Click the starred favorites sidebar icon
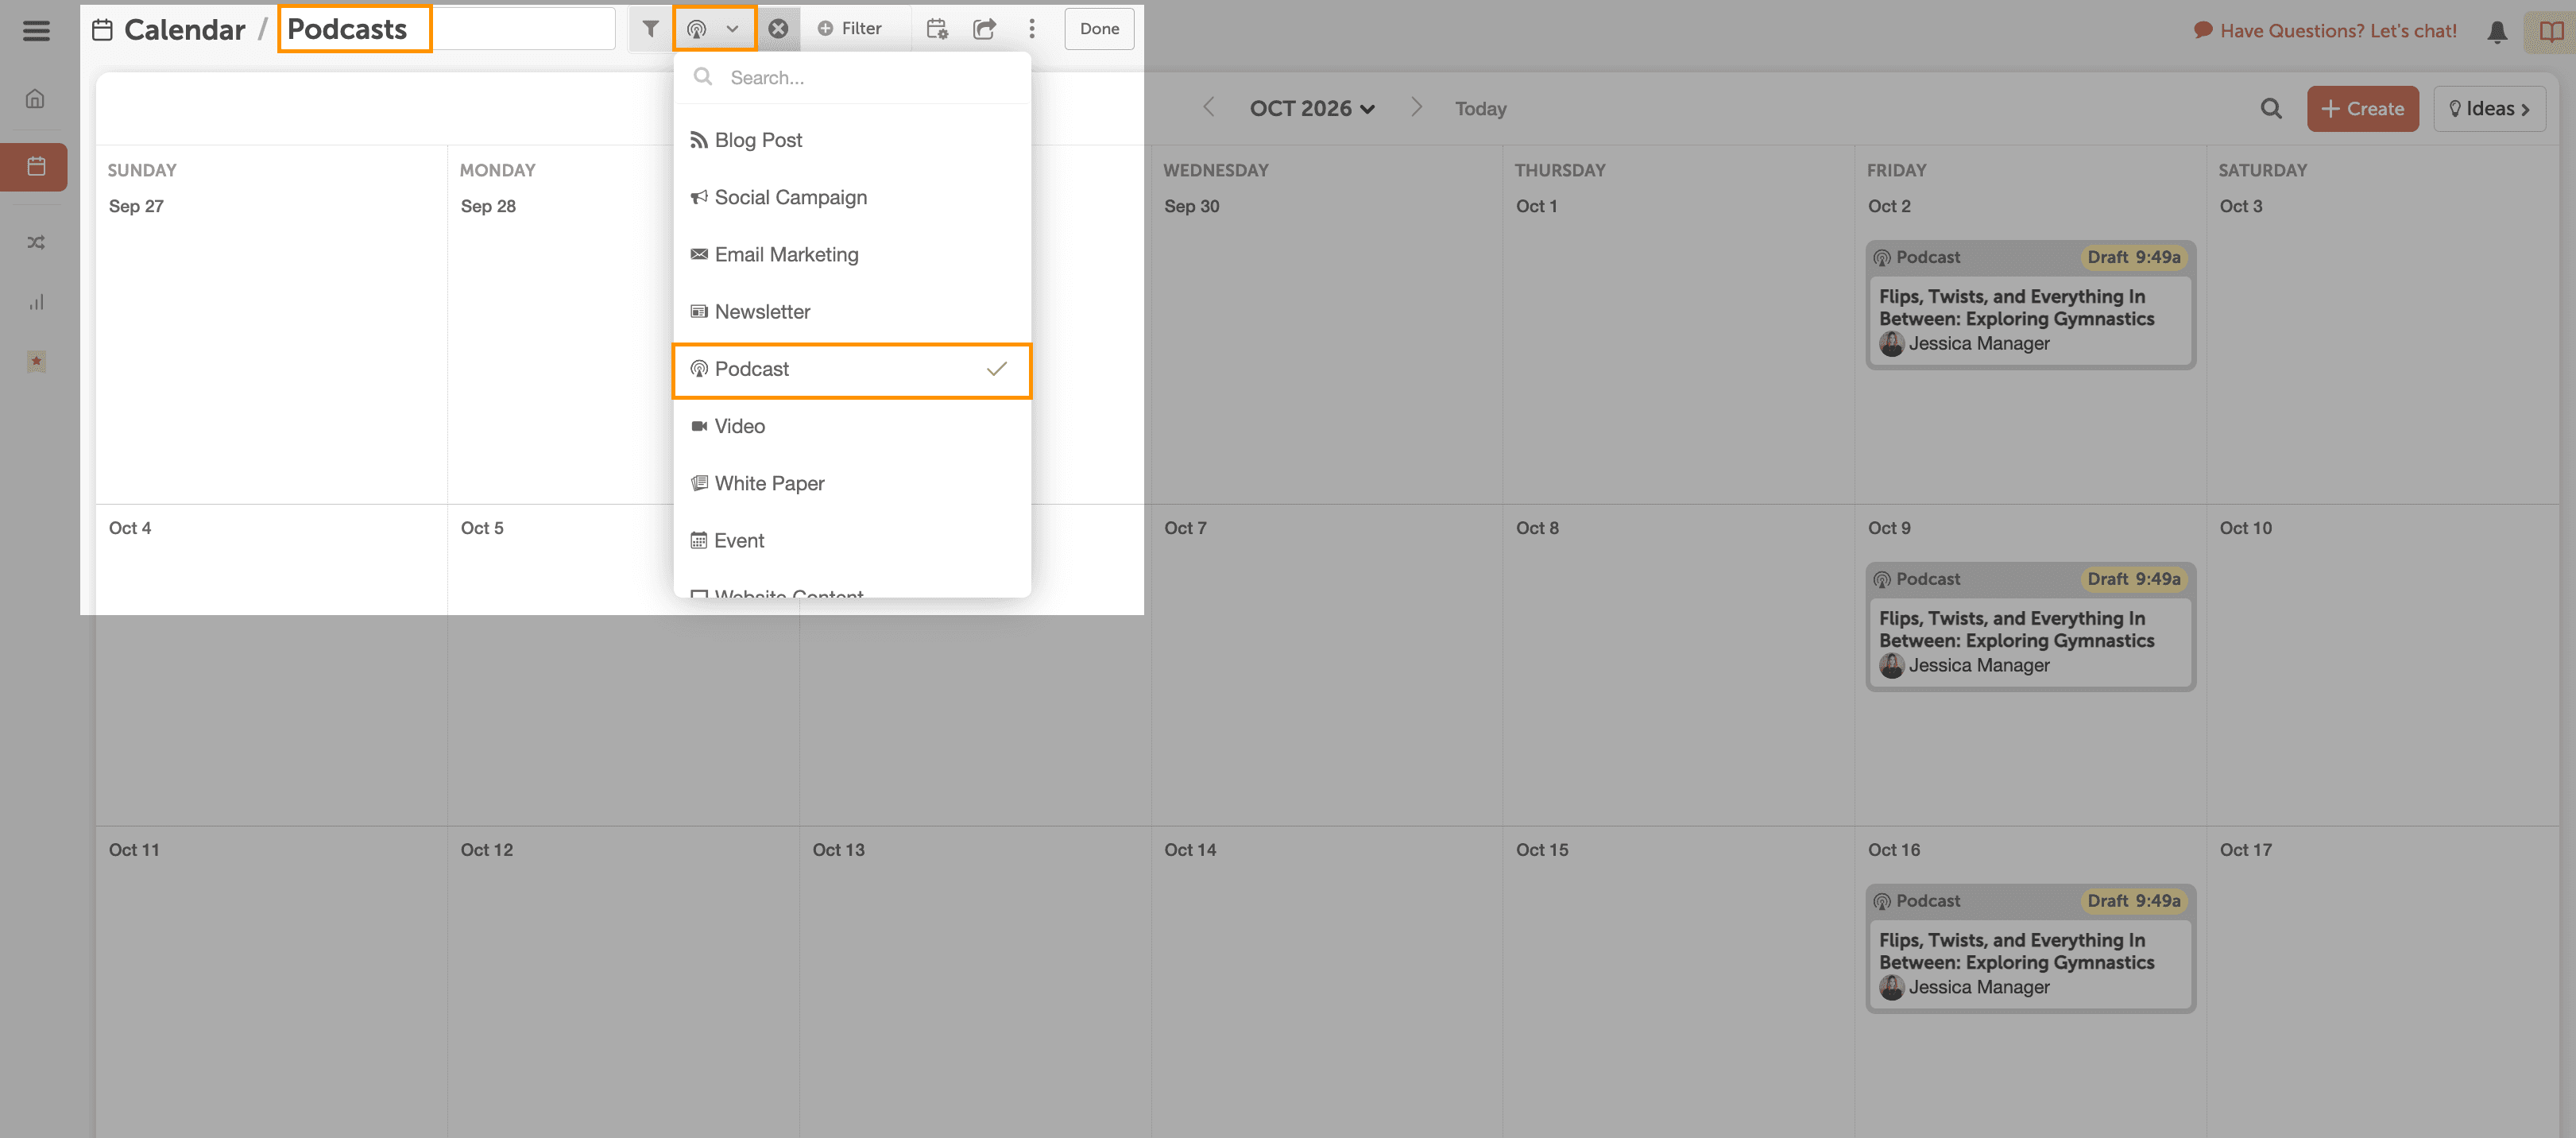This screenshot has height=1138, width=2576. click(x=36, y=361)
